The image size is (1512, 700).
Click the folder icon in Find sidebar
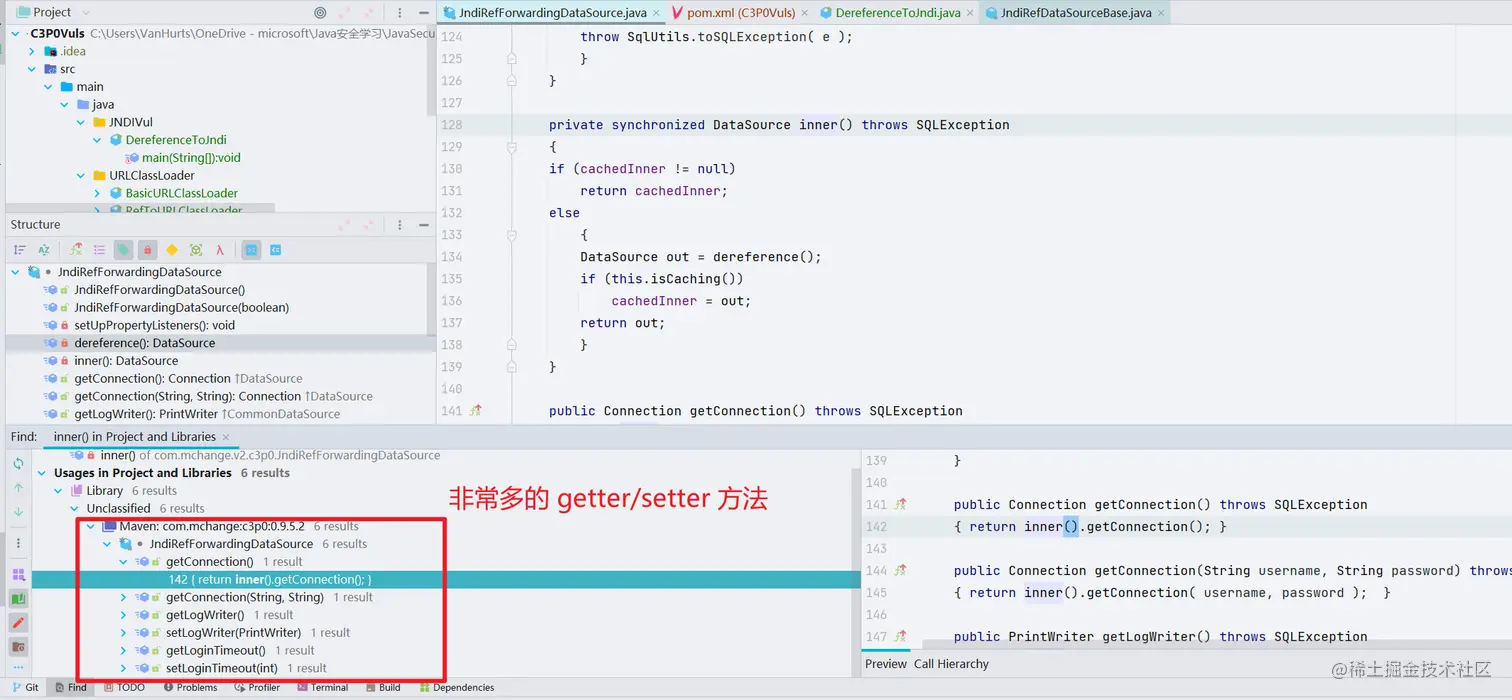click(18, 647)
